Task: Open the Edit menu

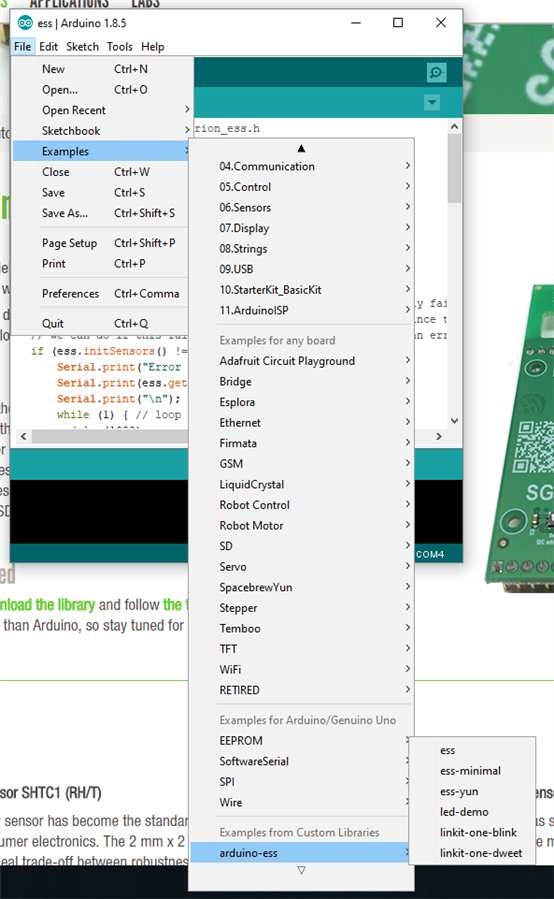Action: pos(48,46)
